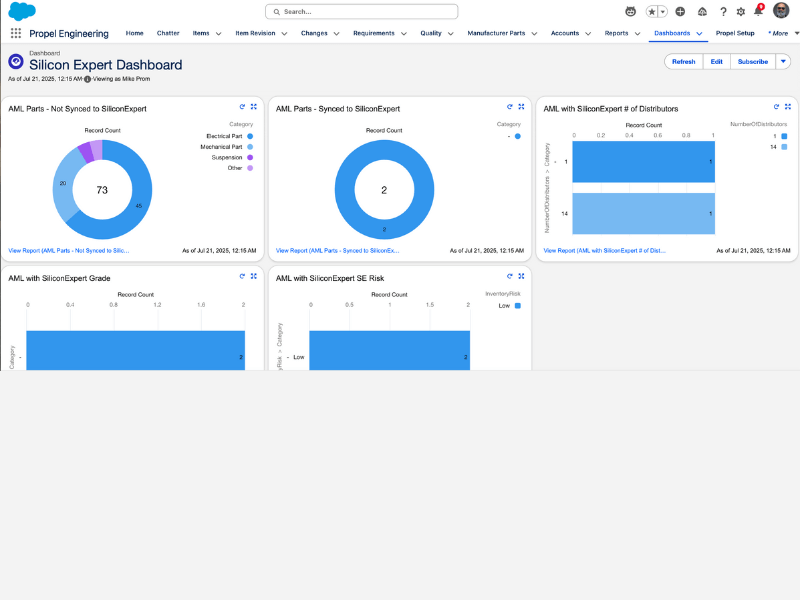Click the Low InventoryRisk legend swatch
The height and width of the screenshot is (600, 800).
point(518,306)
